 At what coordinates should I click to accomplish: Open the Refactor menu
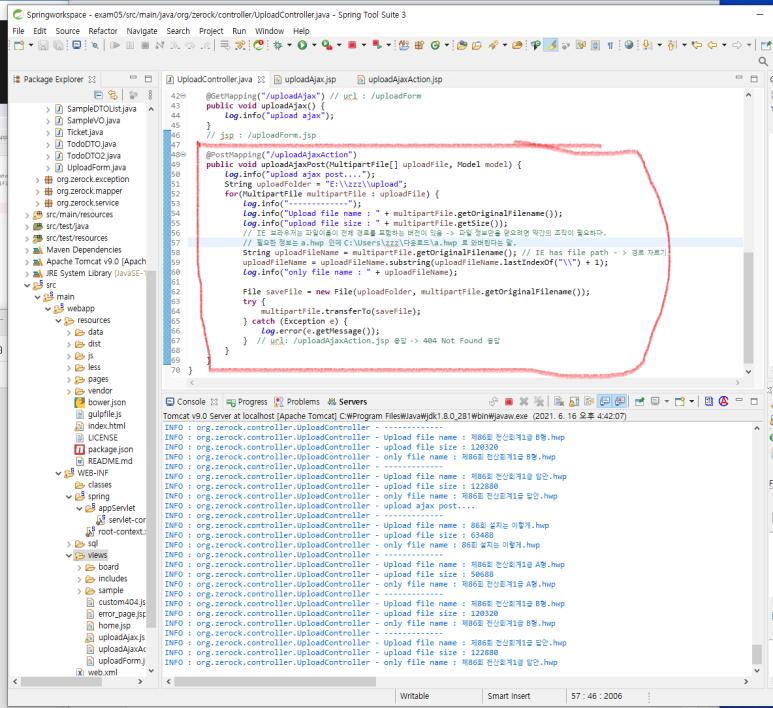click(103, 31)
